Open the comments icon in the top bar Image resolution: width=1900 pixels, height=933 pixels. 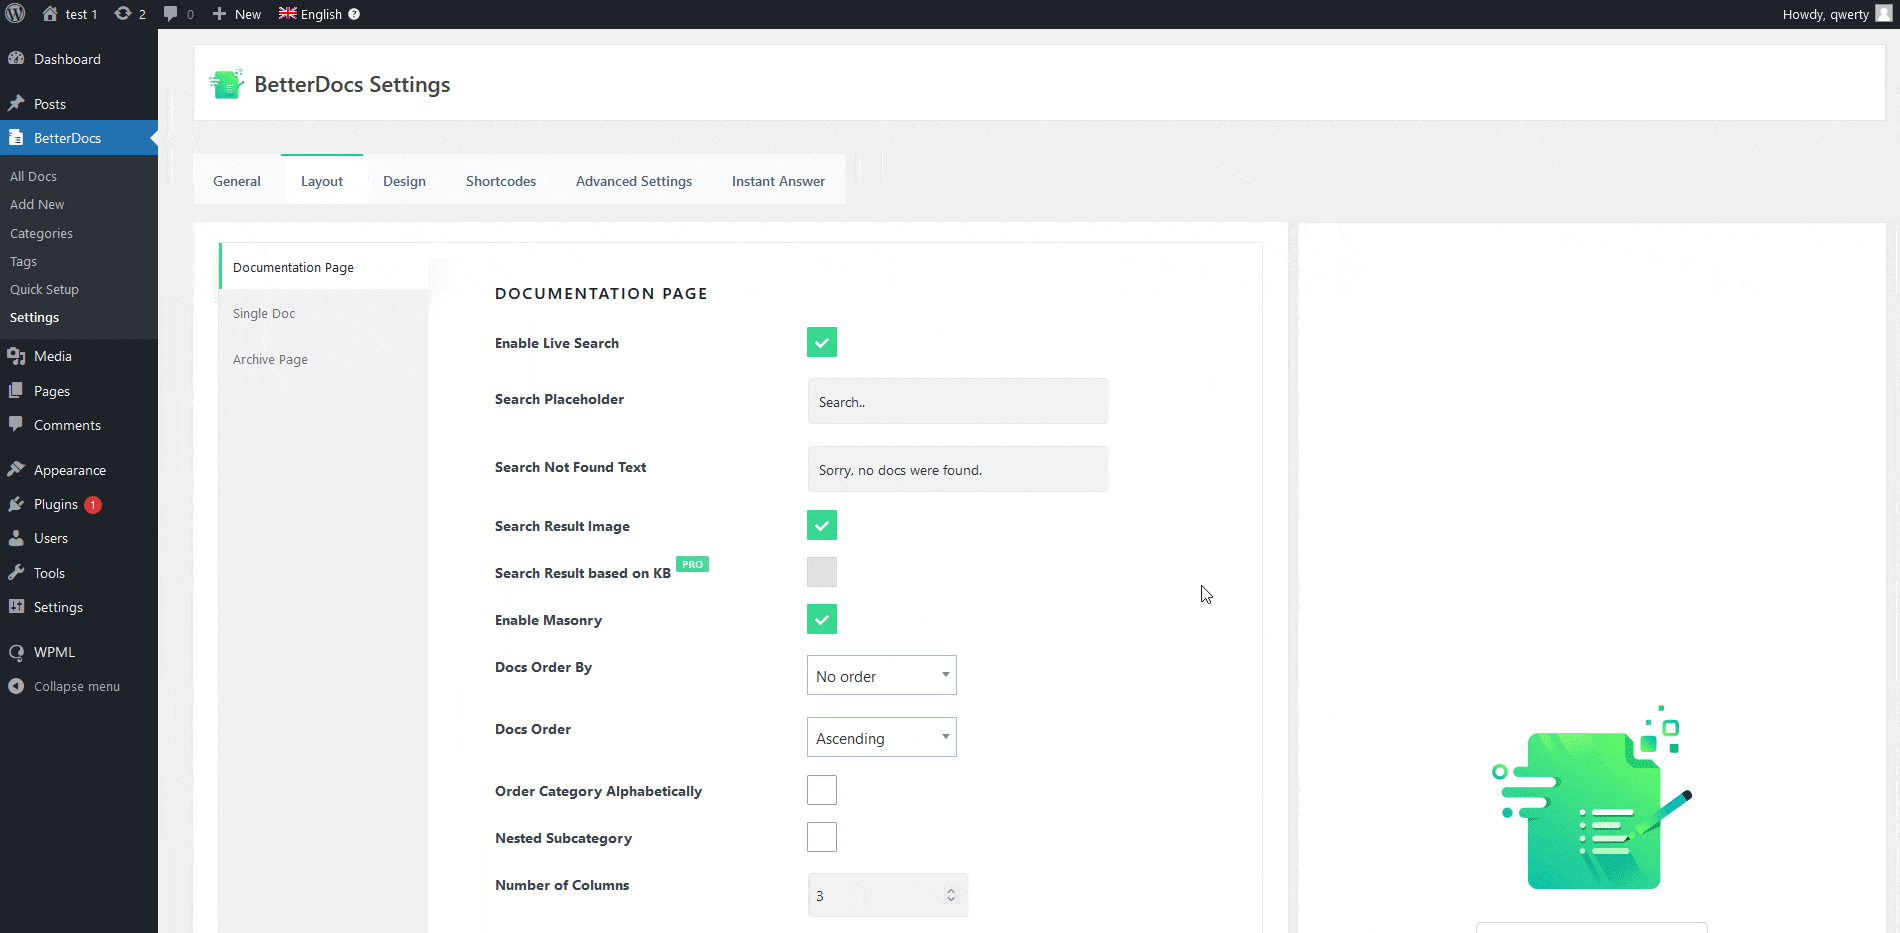tap(170, 14)
